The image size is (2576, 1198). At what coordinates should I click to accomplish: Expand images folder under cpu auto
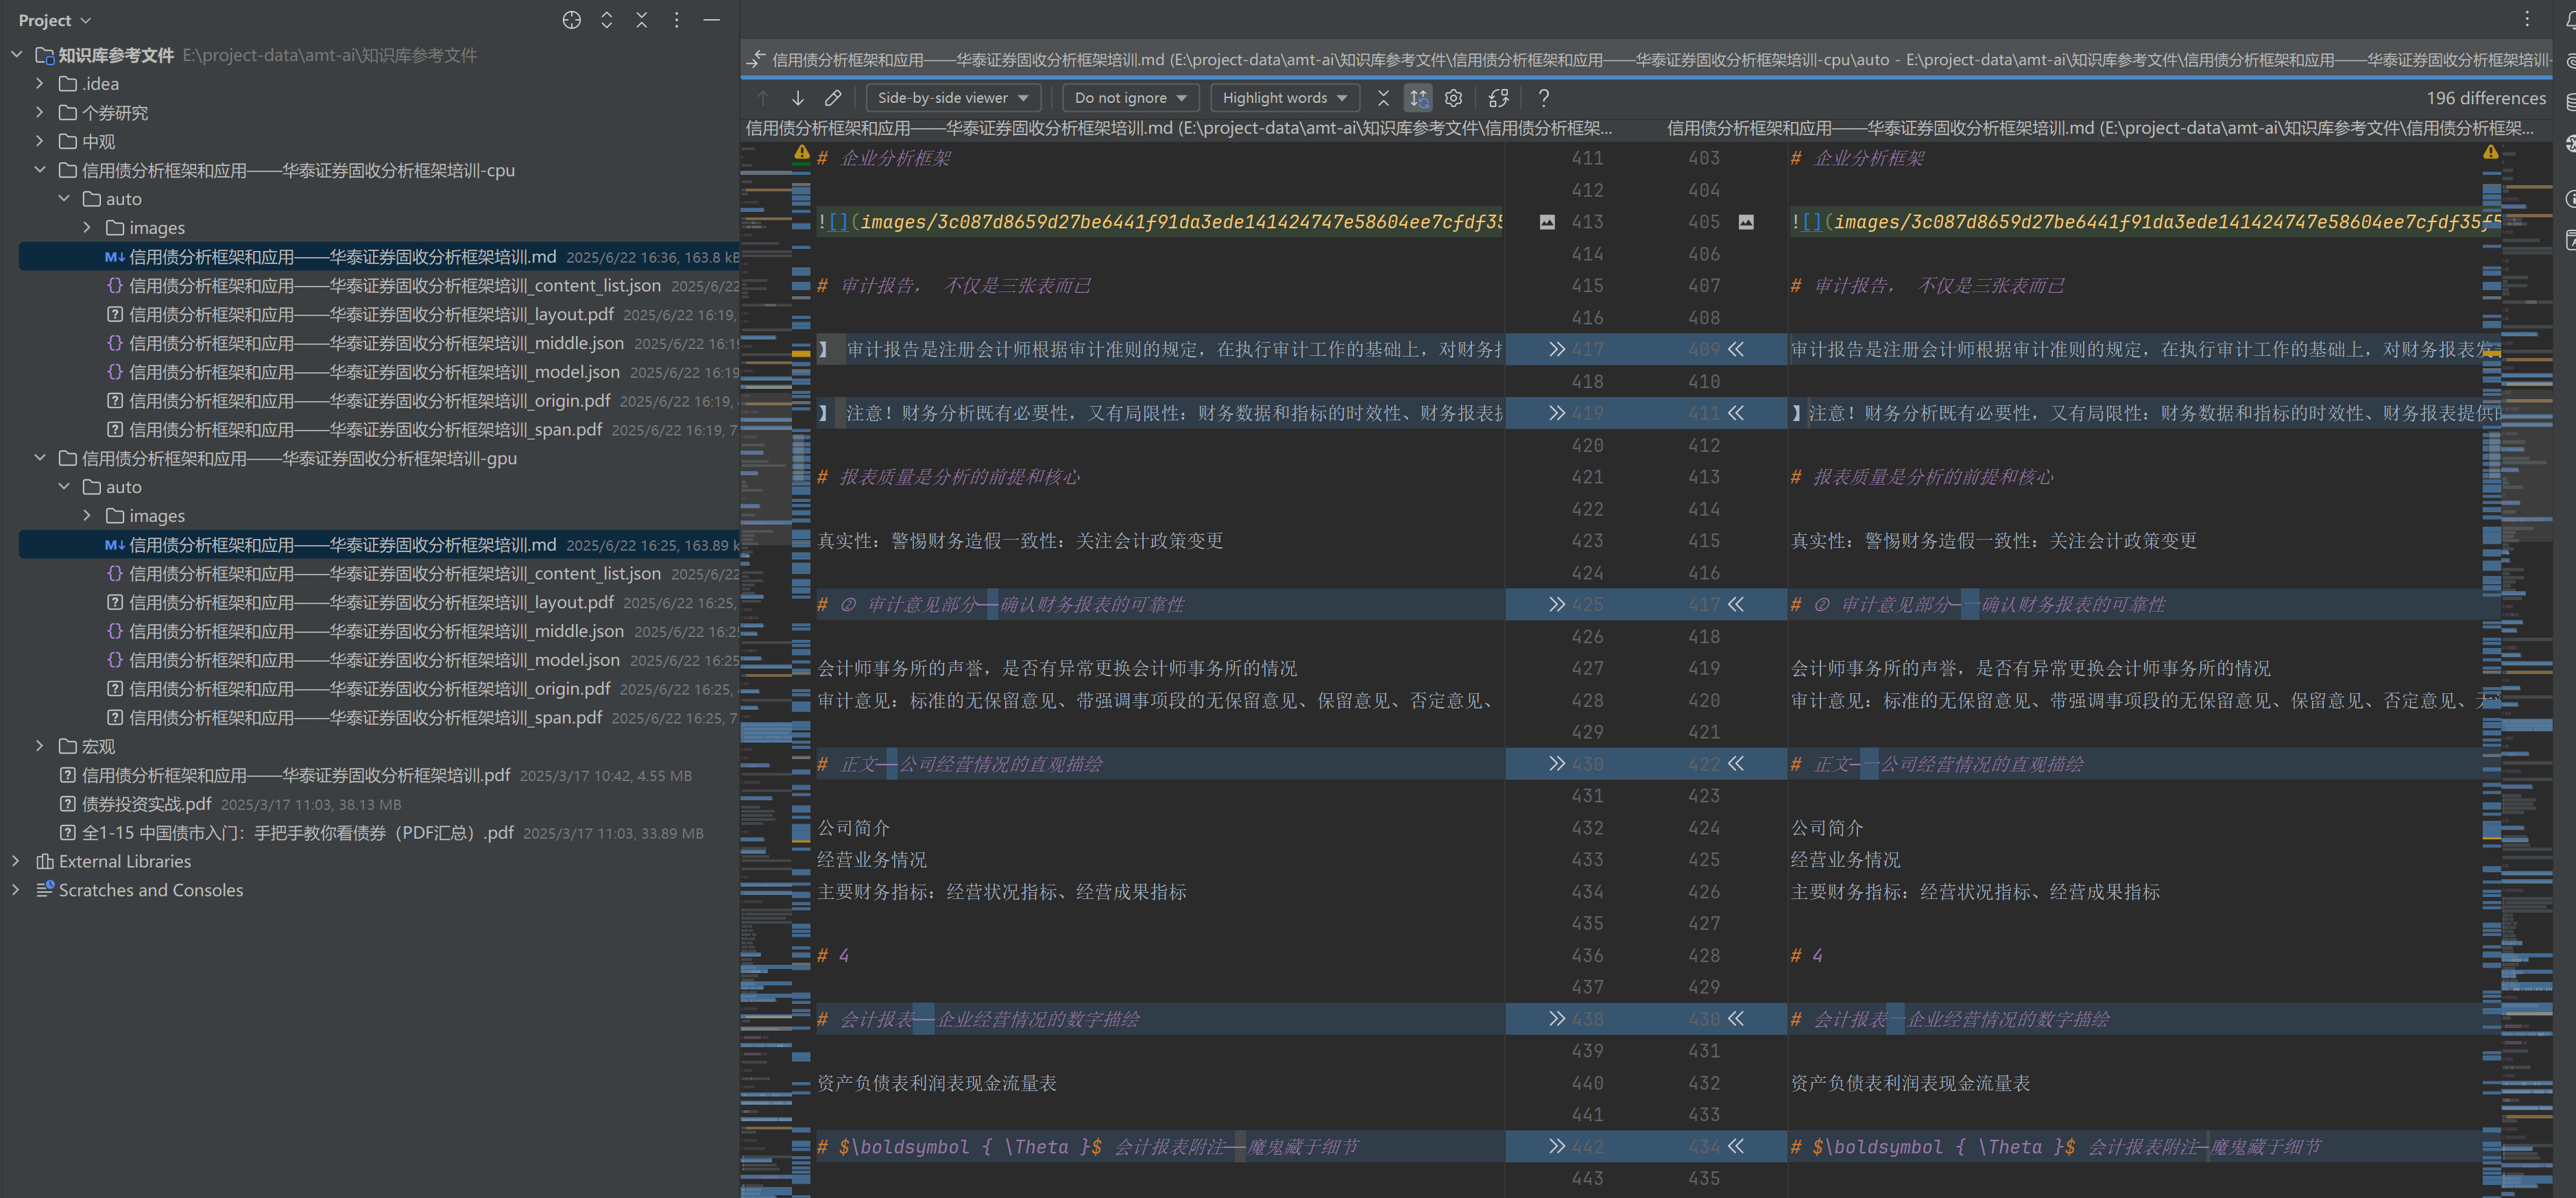point(87,228)
